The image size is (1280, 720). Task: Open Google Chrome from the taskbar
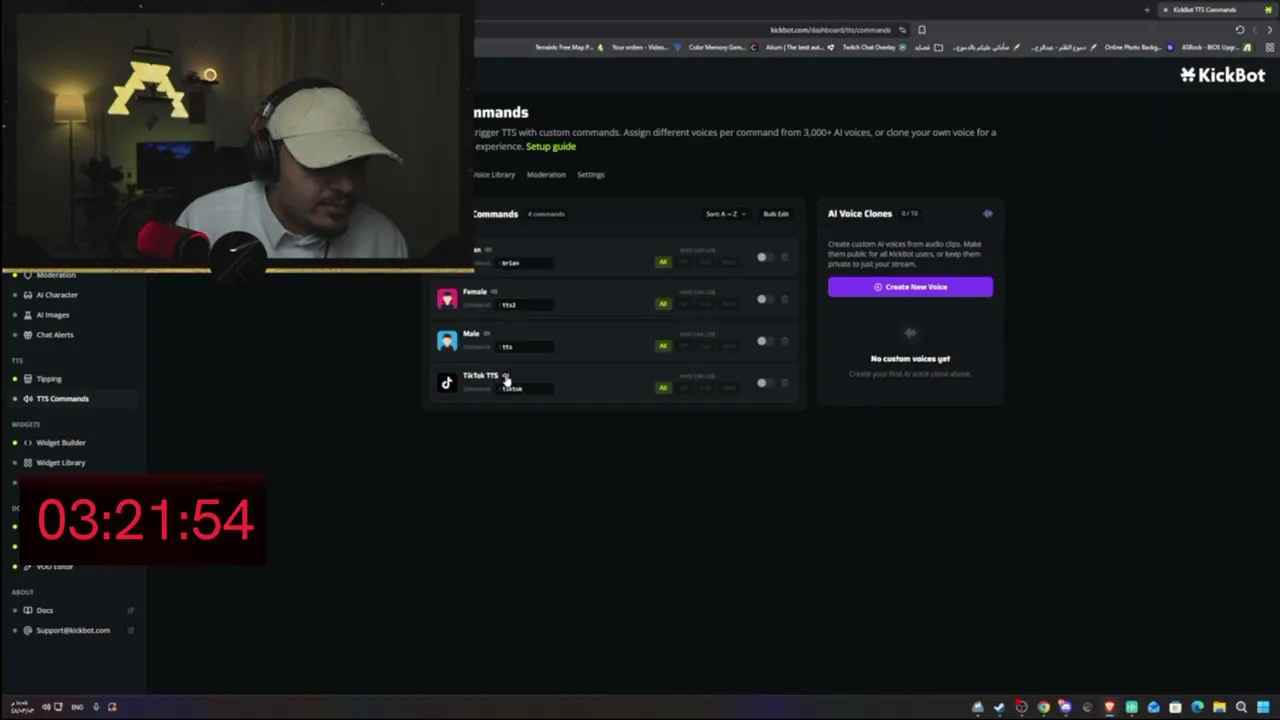coord(1043,707)
